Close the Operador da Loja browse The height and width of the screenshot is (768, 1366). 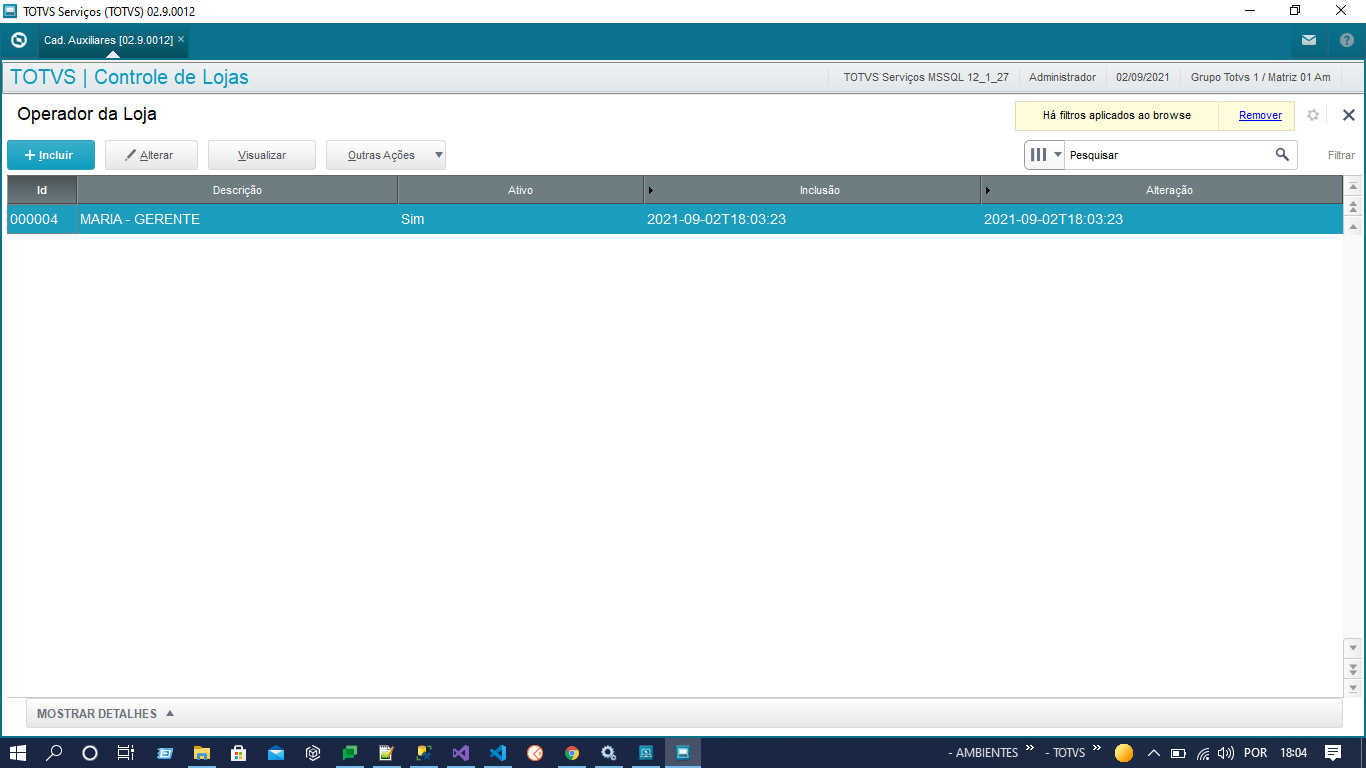click(x=1348, y=115)
